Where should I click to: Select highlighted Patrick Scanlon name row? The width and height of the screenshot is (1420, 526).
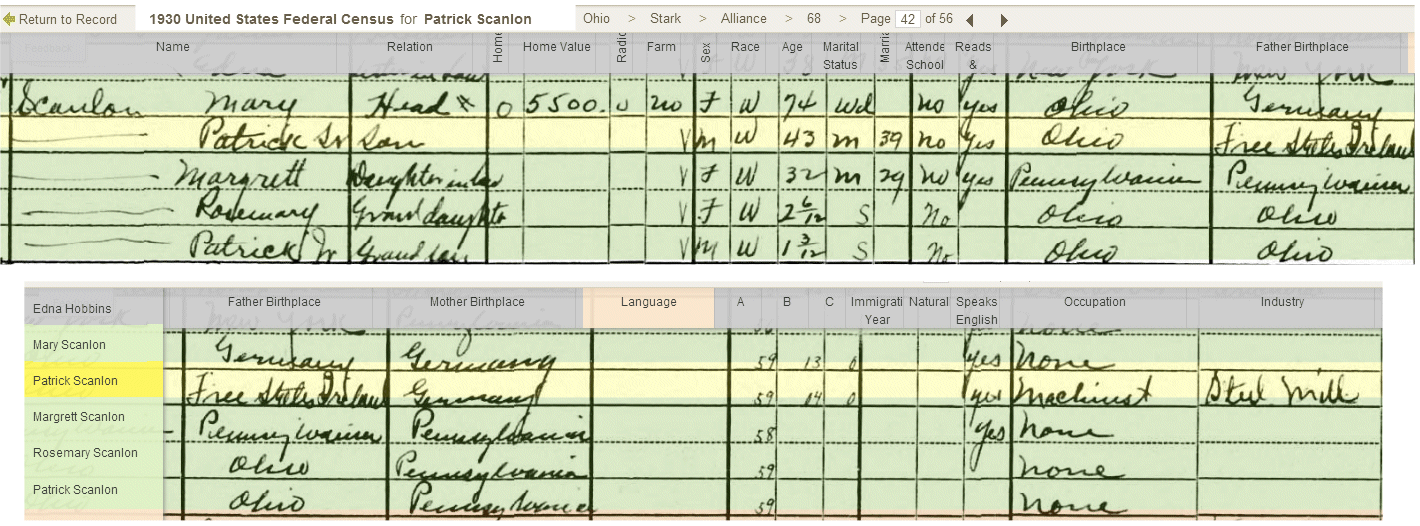75,381
